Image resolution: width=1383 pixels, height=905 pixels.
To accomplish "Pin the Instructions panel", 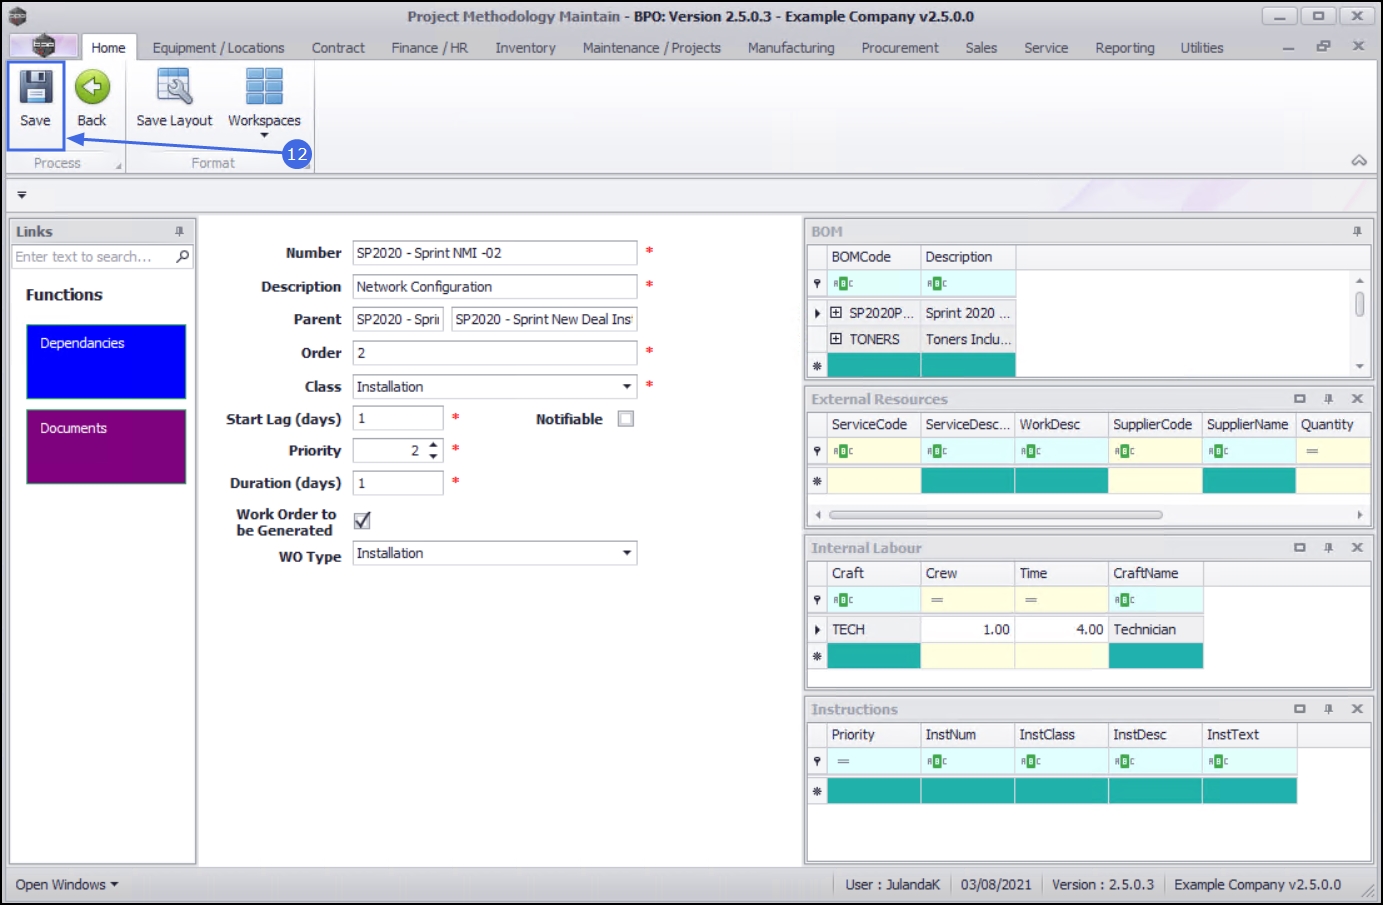I will point(1328,709).
